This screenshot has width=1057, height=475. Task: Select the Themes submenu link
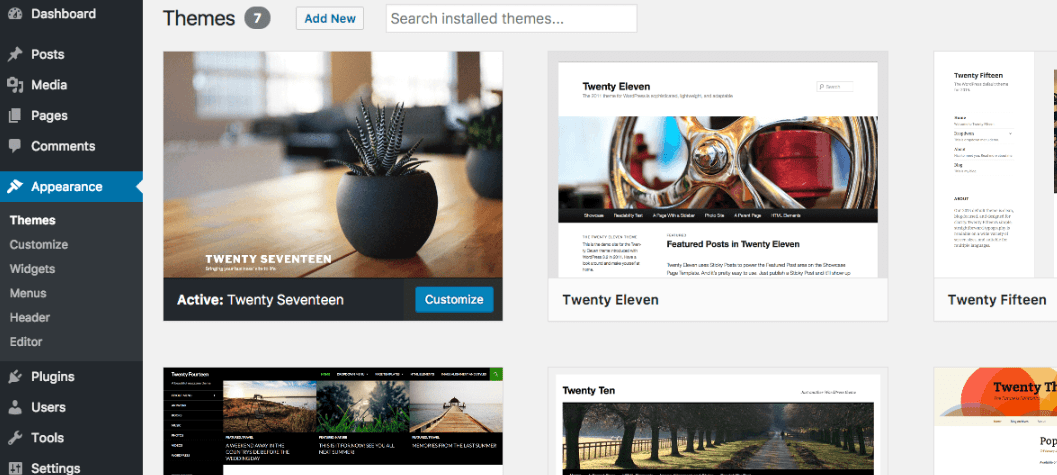[32, 220]
